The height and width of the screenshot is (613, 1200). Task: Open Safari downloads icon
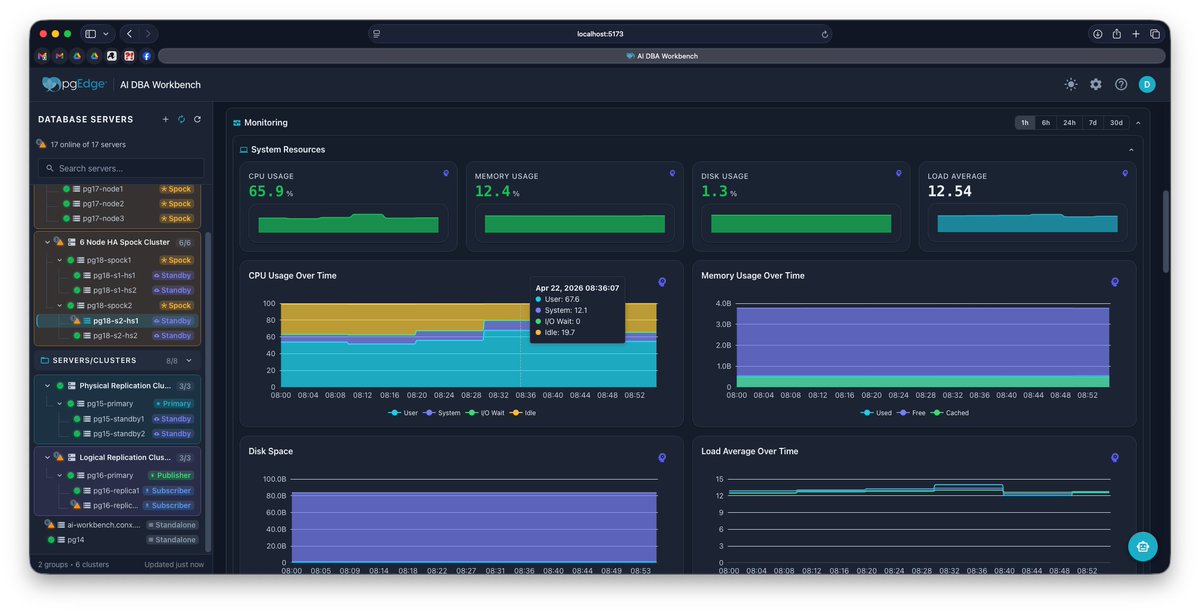coord(1097,34)
